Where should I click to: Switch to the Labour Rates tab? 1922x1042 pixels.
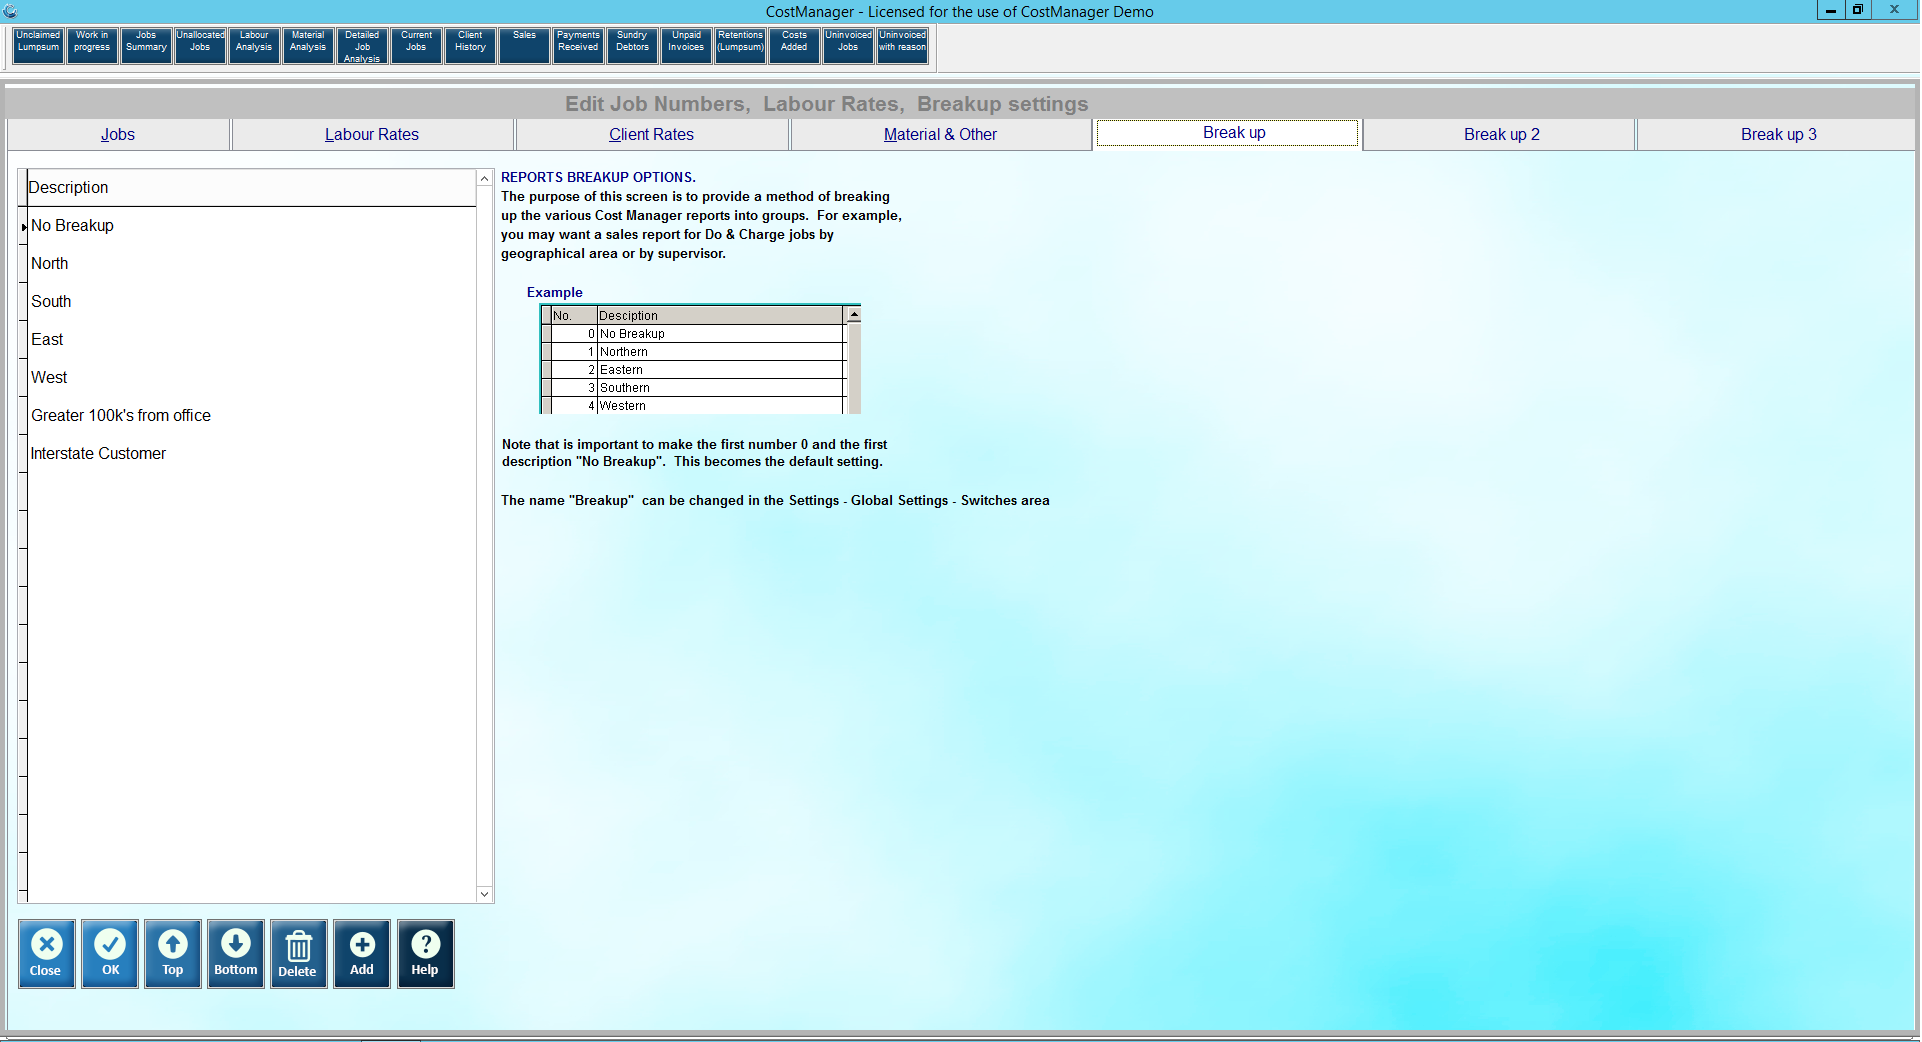click(372, 134)
